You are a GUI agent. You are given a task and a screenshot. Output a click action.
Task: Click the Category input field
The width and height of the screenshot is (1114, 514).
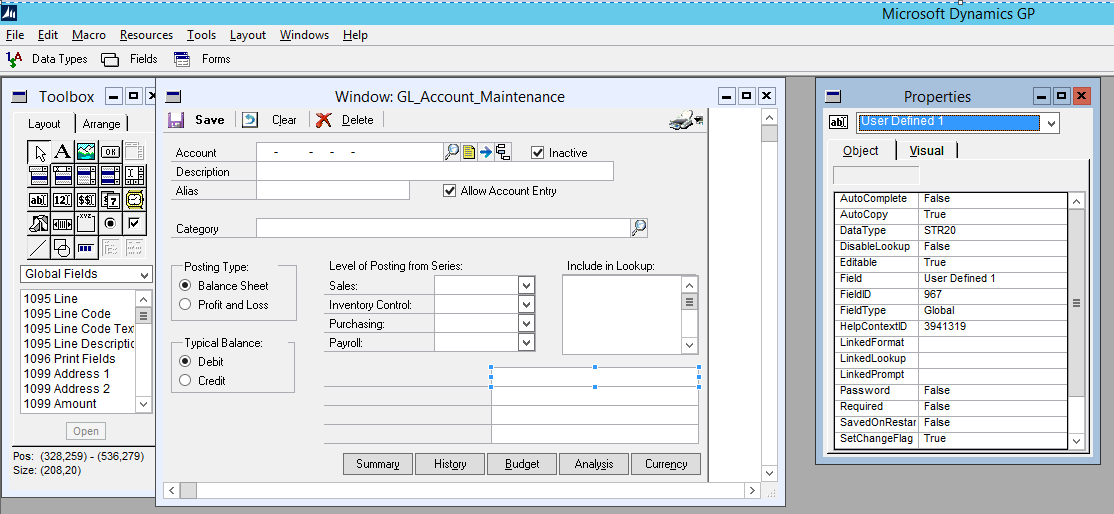click(443, 227)
